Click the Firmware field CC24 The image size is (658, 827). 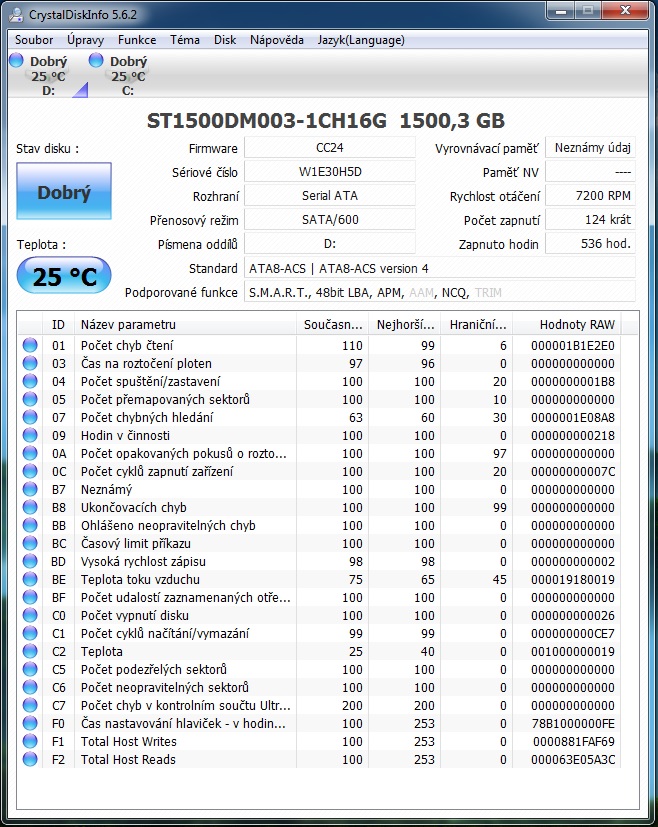tap(330, 148)
